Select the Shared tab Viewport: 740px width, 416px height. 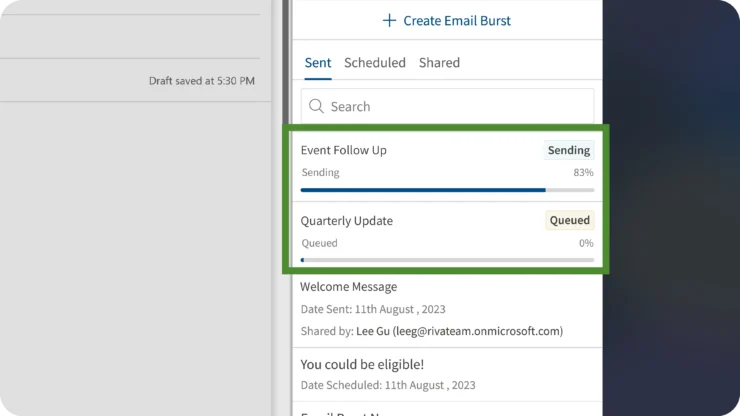point(439,62)
